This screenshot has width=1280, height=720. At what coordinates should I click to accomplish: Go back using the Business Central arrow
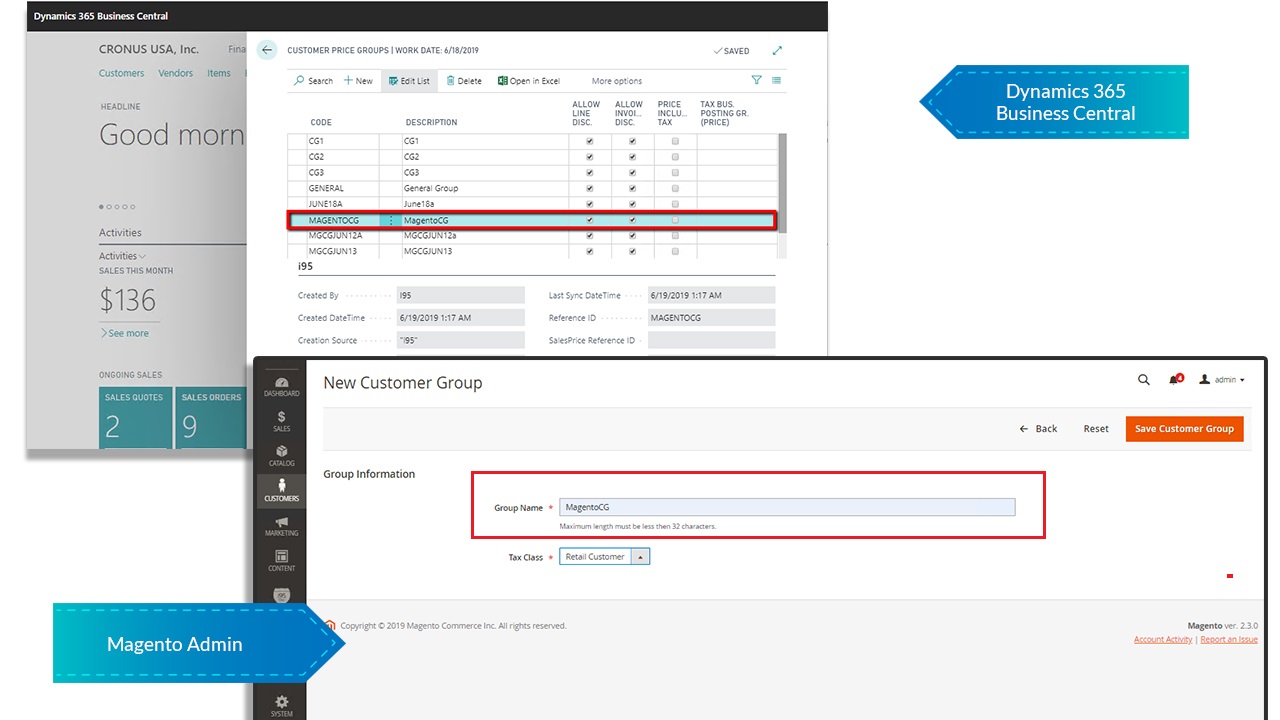266,50
